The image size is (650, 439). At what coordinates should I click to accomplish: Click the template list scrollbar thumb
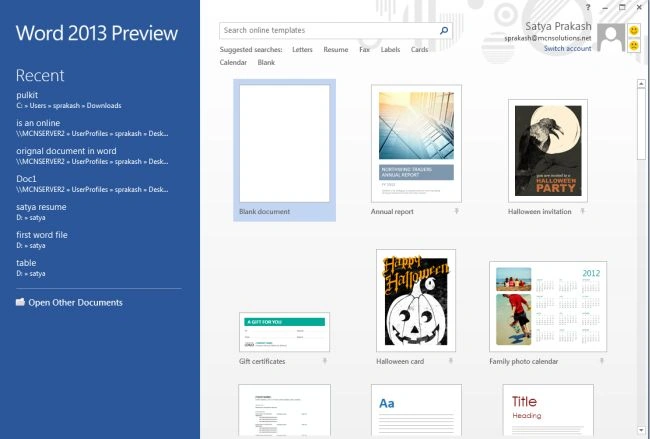(x=641, y=124)
